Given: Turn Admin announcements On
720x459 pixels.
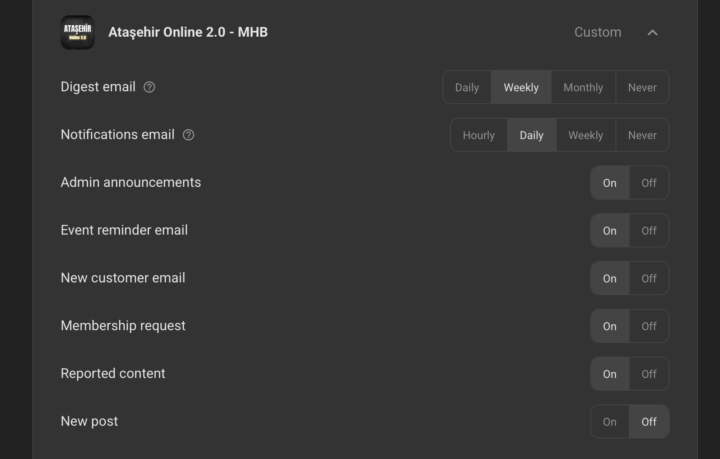Looking at the screenshot, I should coord(610,183).
